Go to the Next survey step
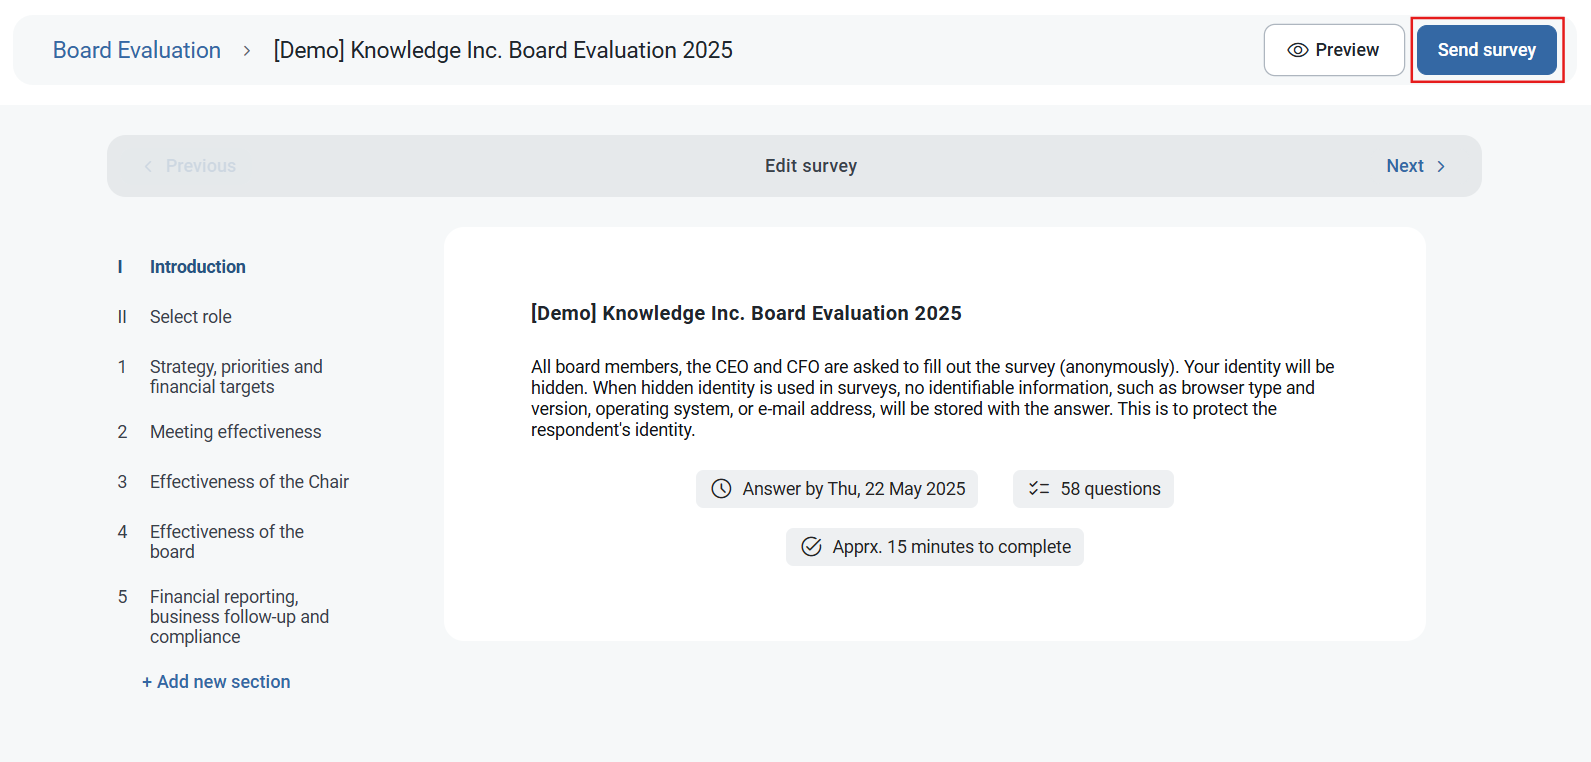 pyautogui.click(x=1405, y=166)
